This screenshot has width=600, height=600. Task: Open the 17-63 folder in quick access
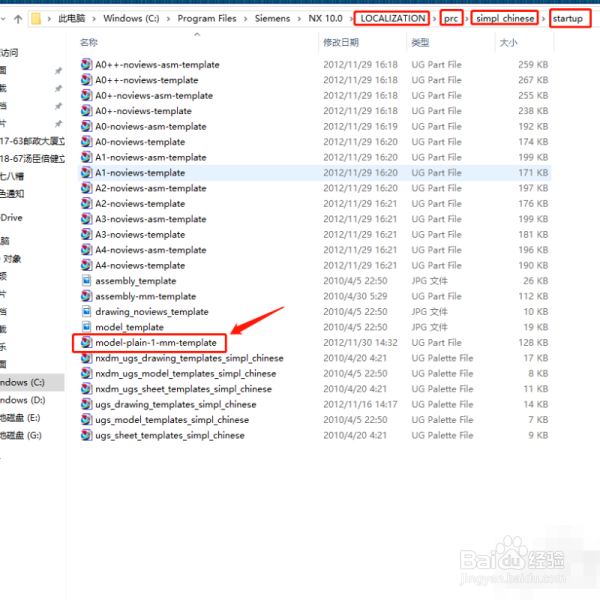[32, 141]
